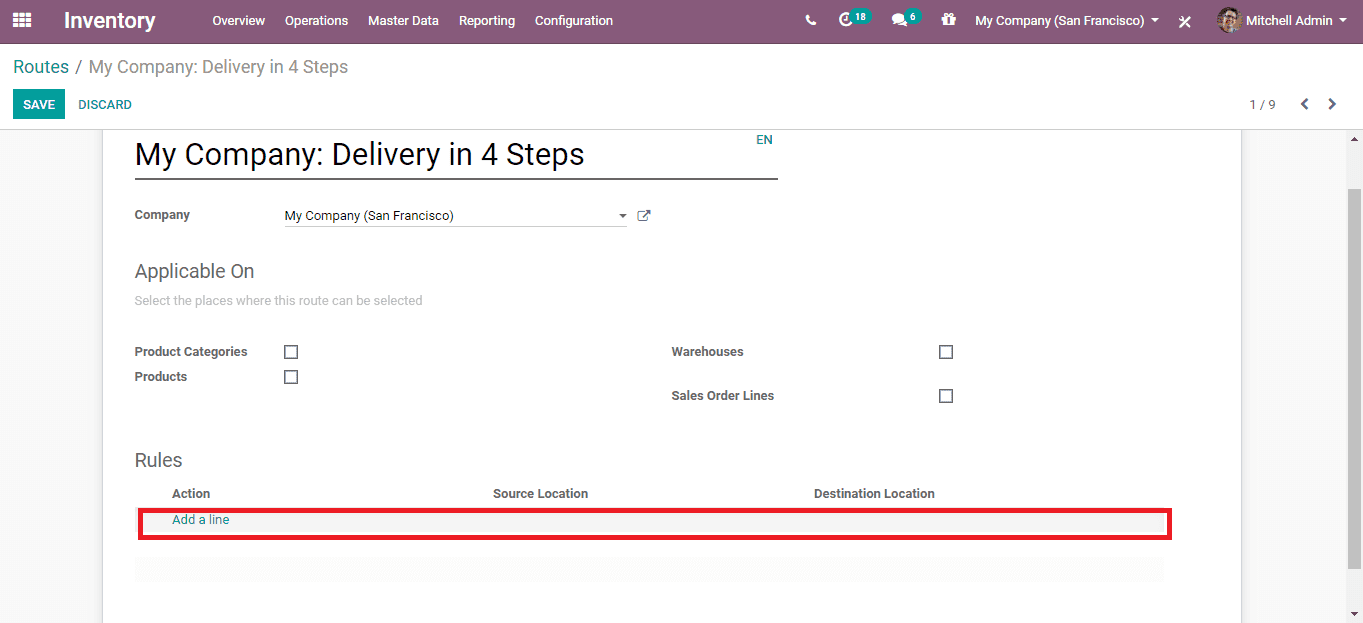Click the Destination Location column header
1363x623 pixels.
874,494
